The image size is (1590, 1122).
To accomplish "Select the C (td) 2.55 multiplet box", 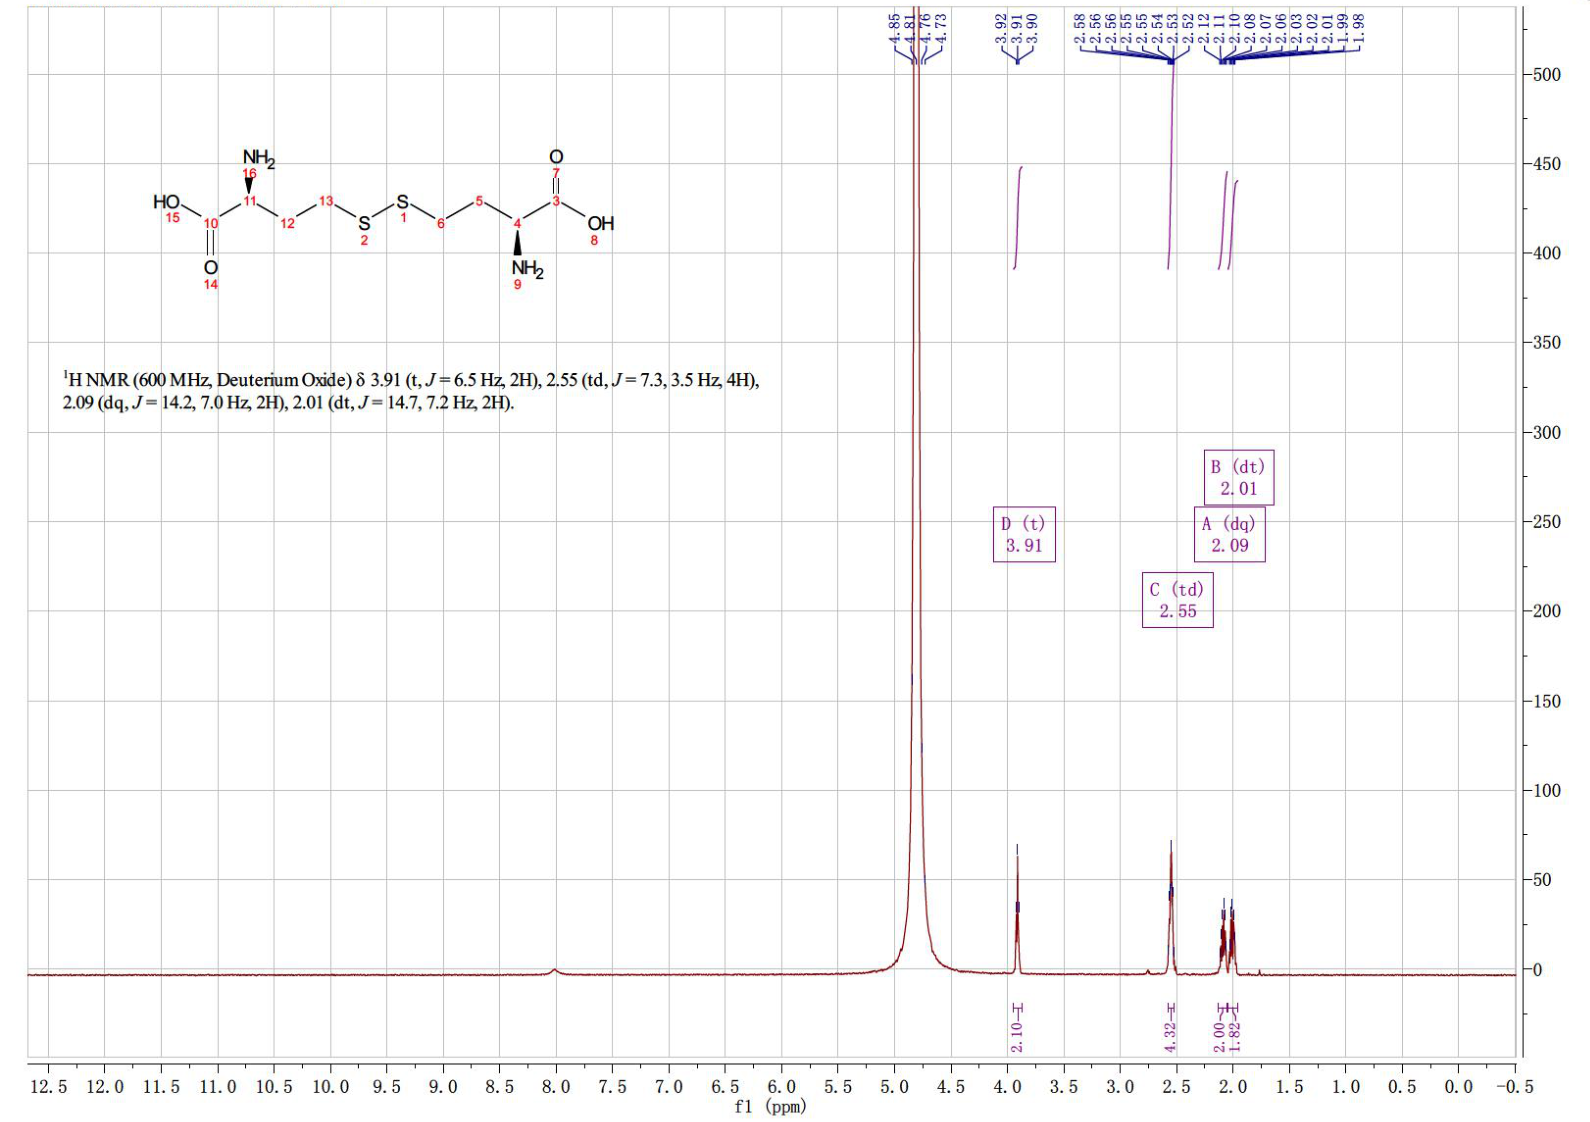I will pyautogui.click(x=1178, y=600).
